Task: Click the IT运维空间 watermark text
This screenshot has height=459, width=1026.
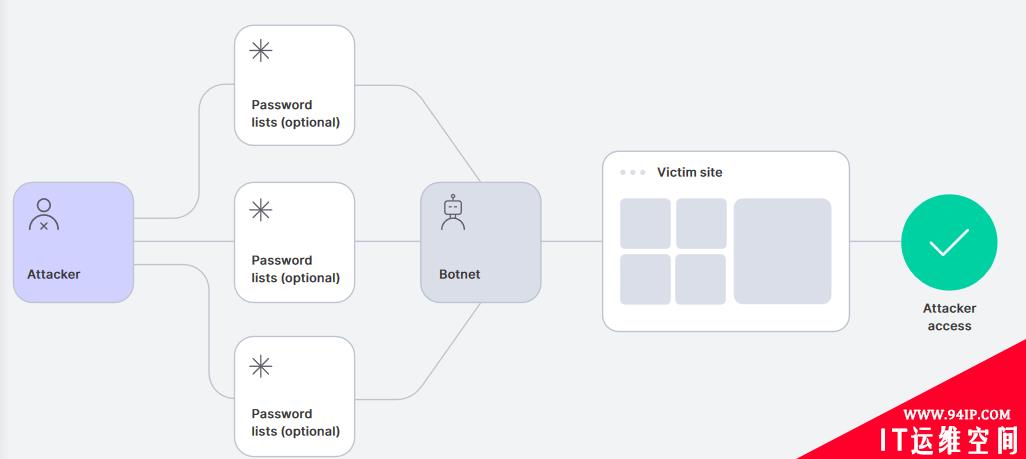Action: tap(949, 439)
